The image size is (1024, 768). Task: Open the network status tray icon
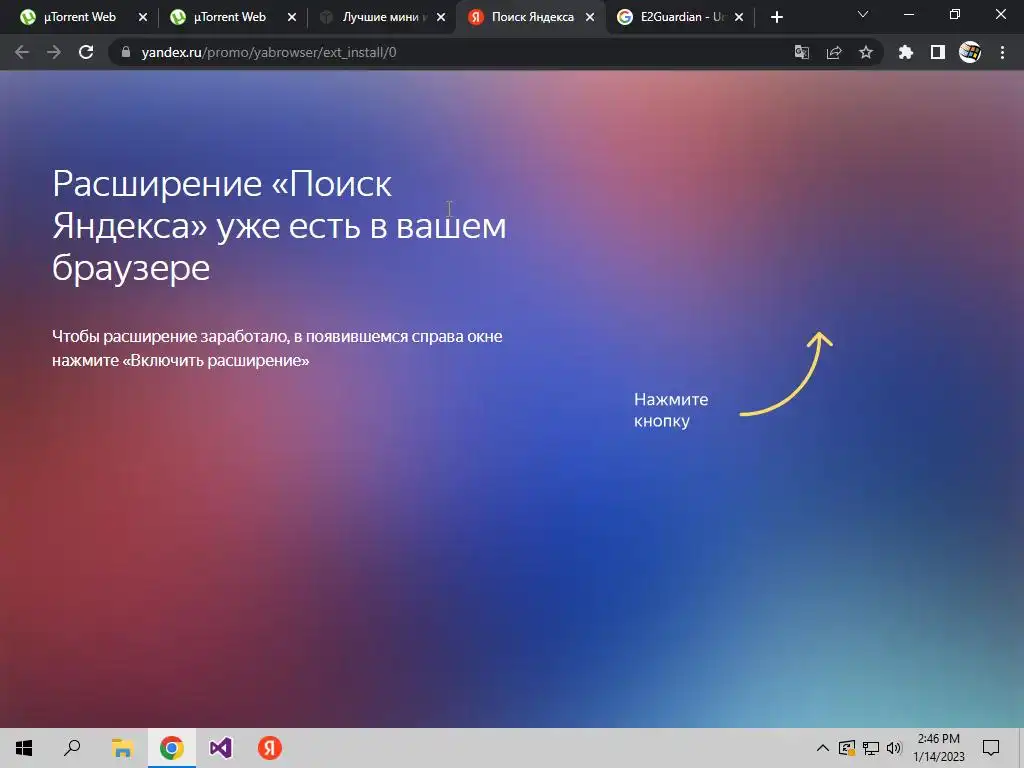point(871,748)
